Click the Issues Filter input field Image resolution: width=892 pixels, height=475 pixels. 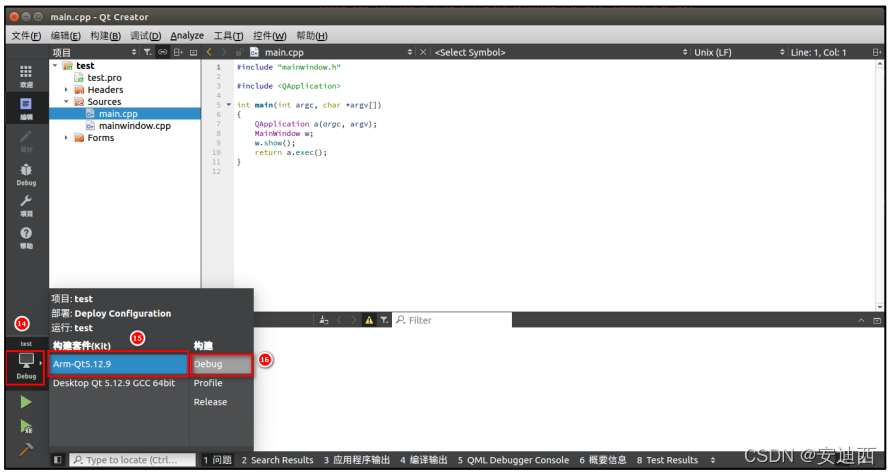452,320
